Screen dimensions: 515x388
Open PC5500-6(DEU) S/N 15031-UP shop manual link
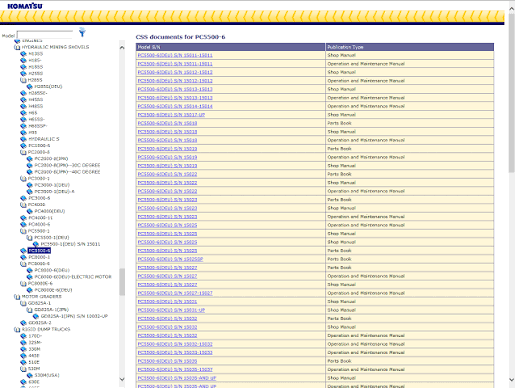[x=171, y=310]
